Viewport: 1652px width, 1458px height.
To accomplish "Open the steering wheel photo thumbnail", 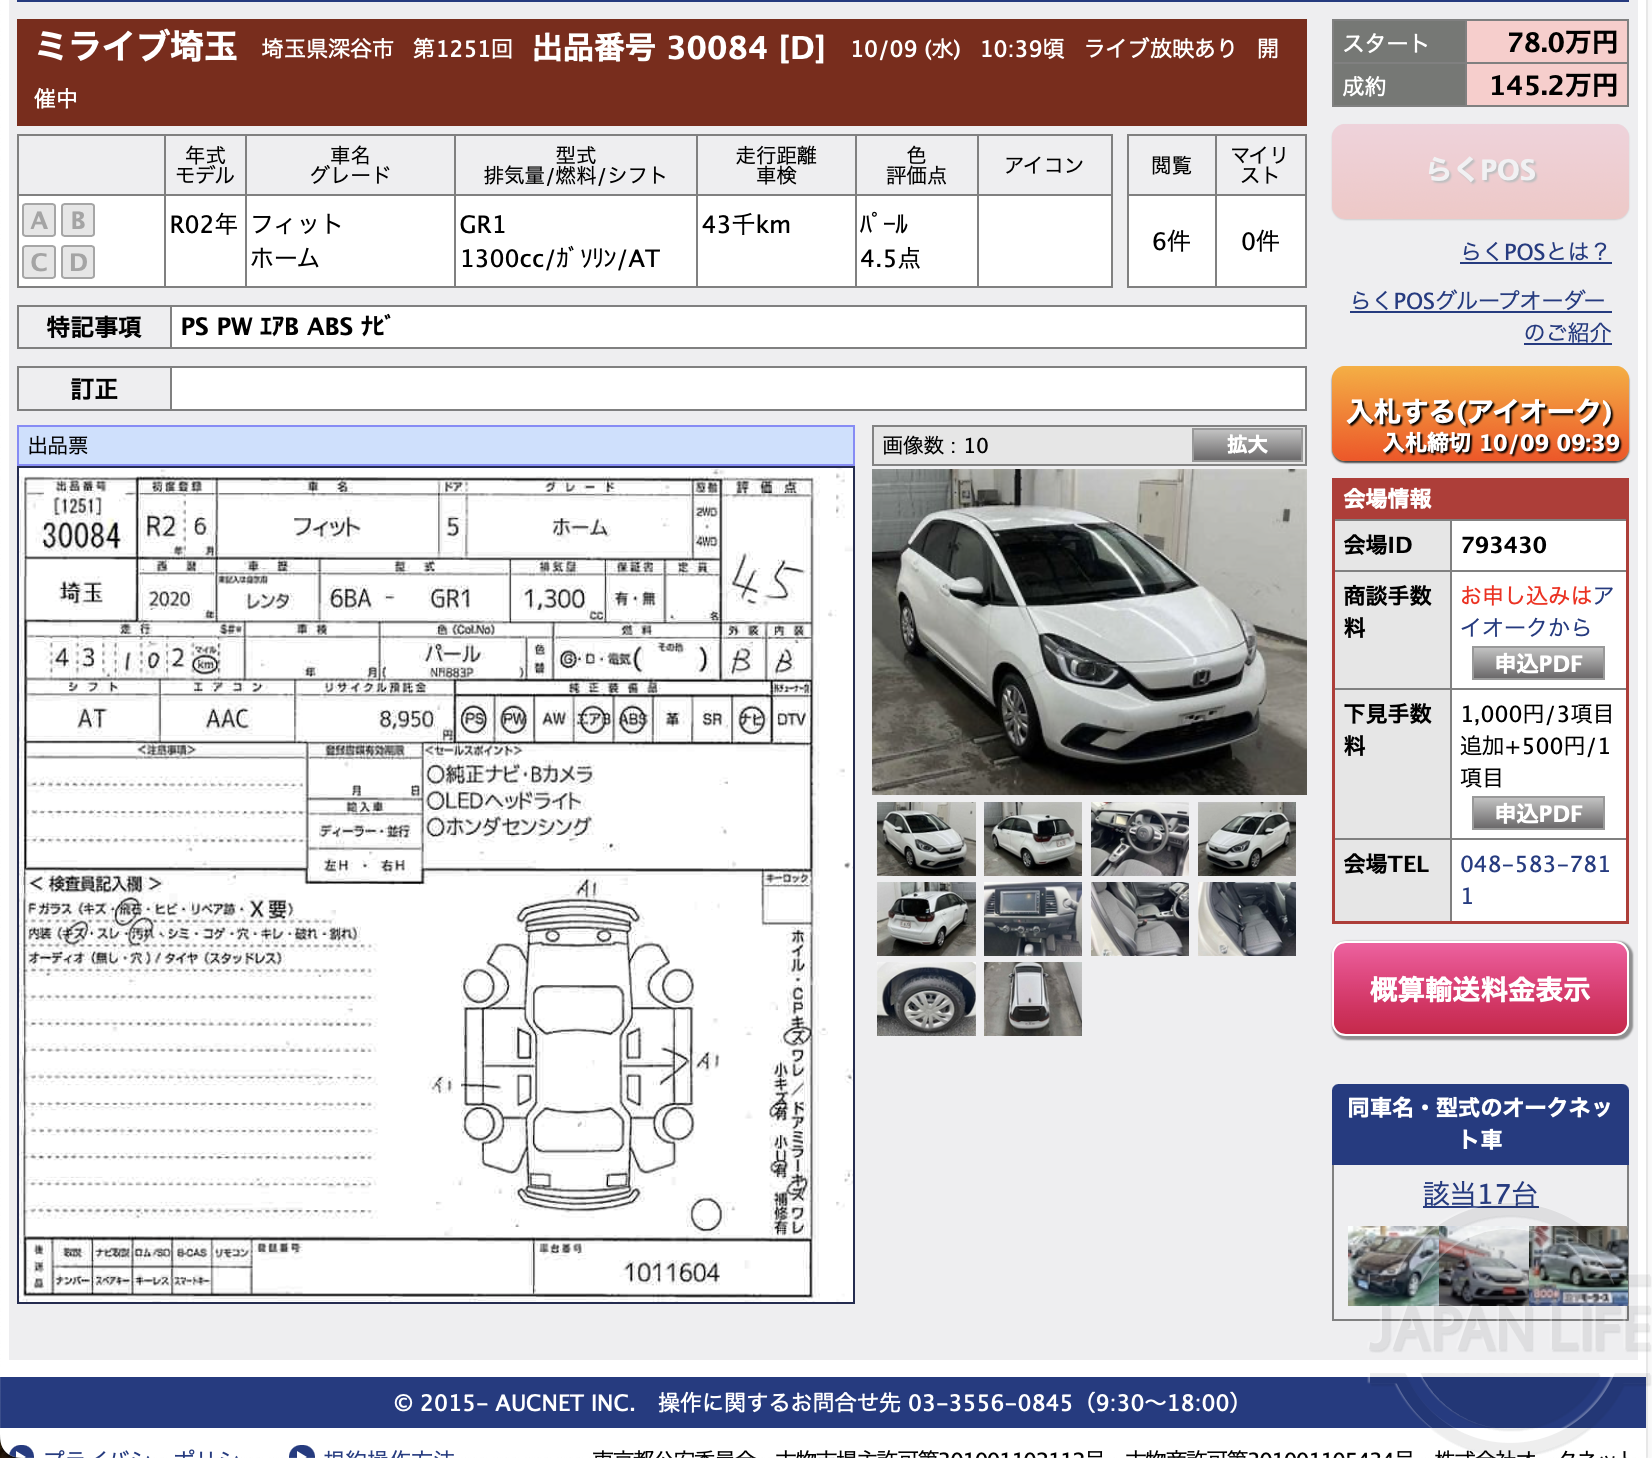I will coord(1139,840).
